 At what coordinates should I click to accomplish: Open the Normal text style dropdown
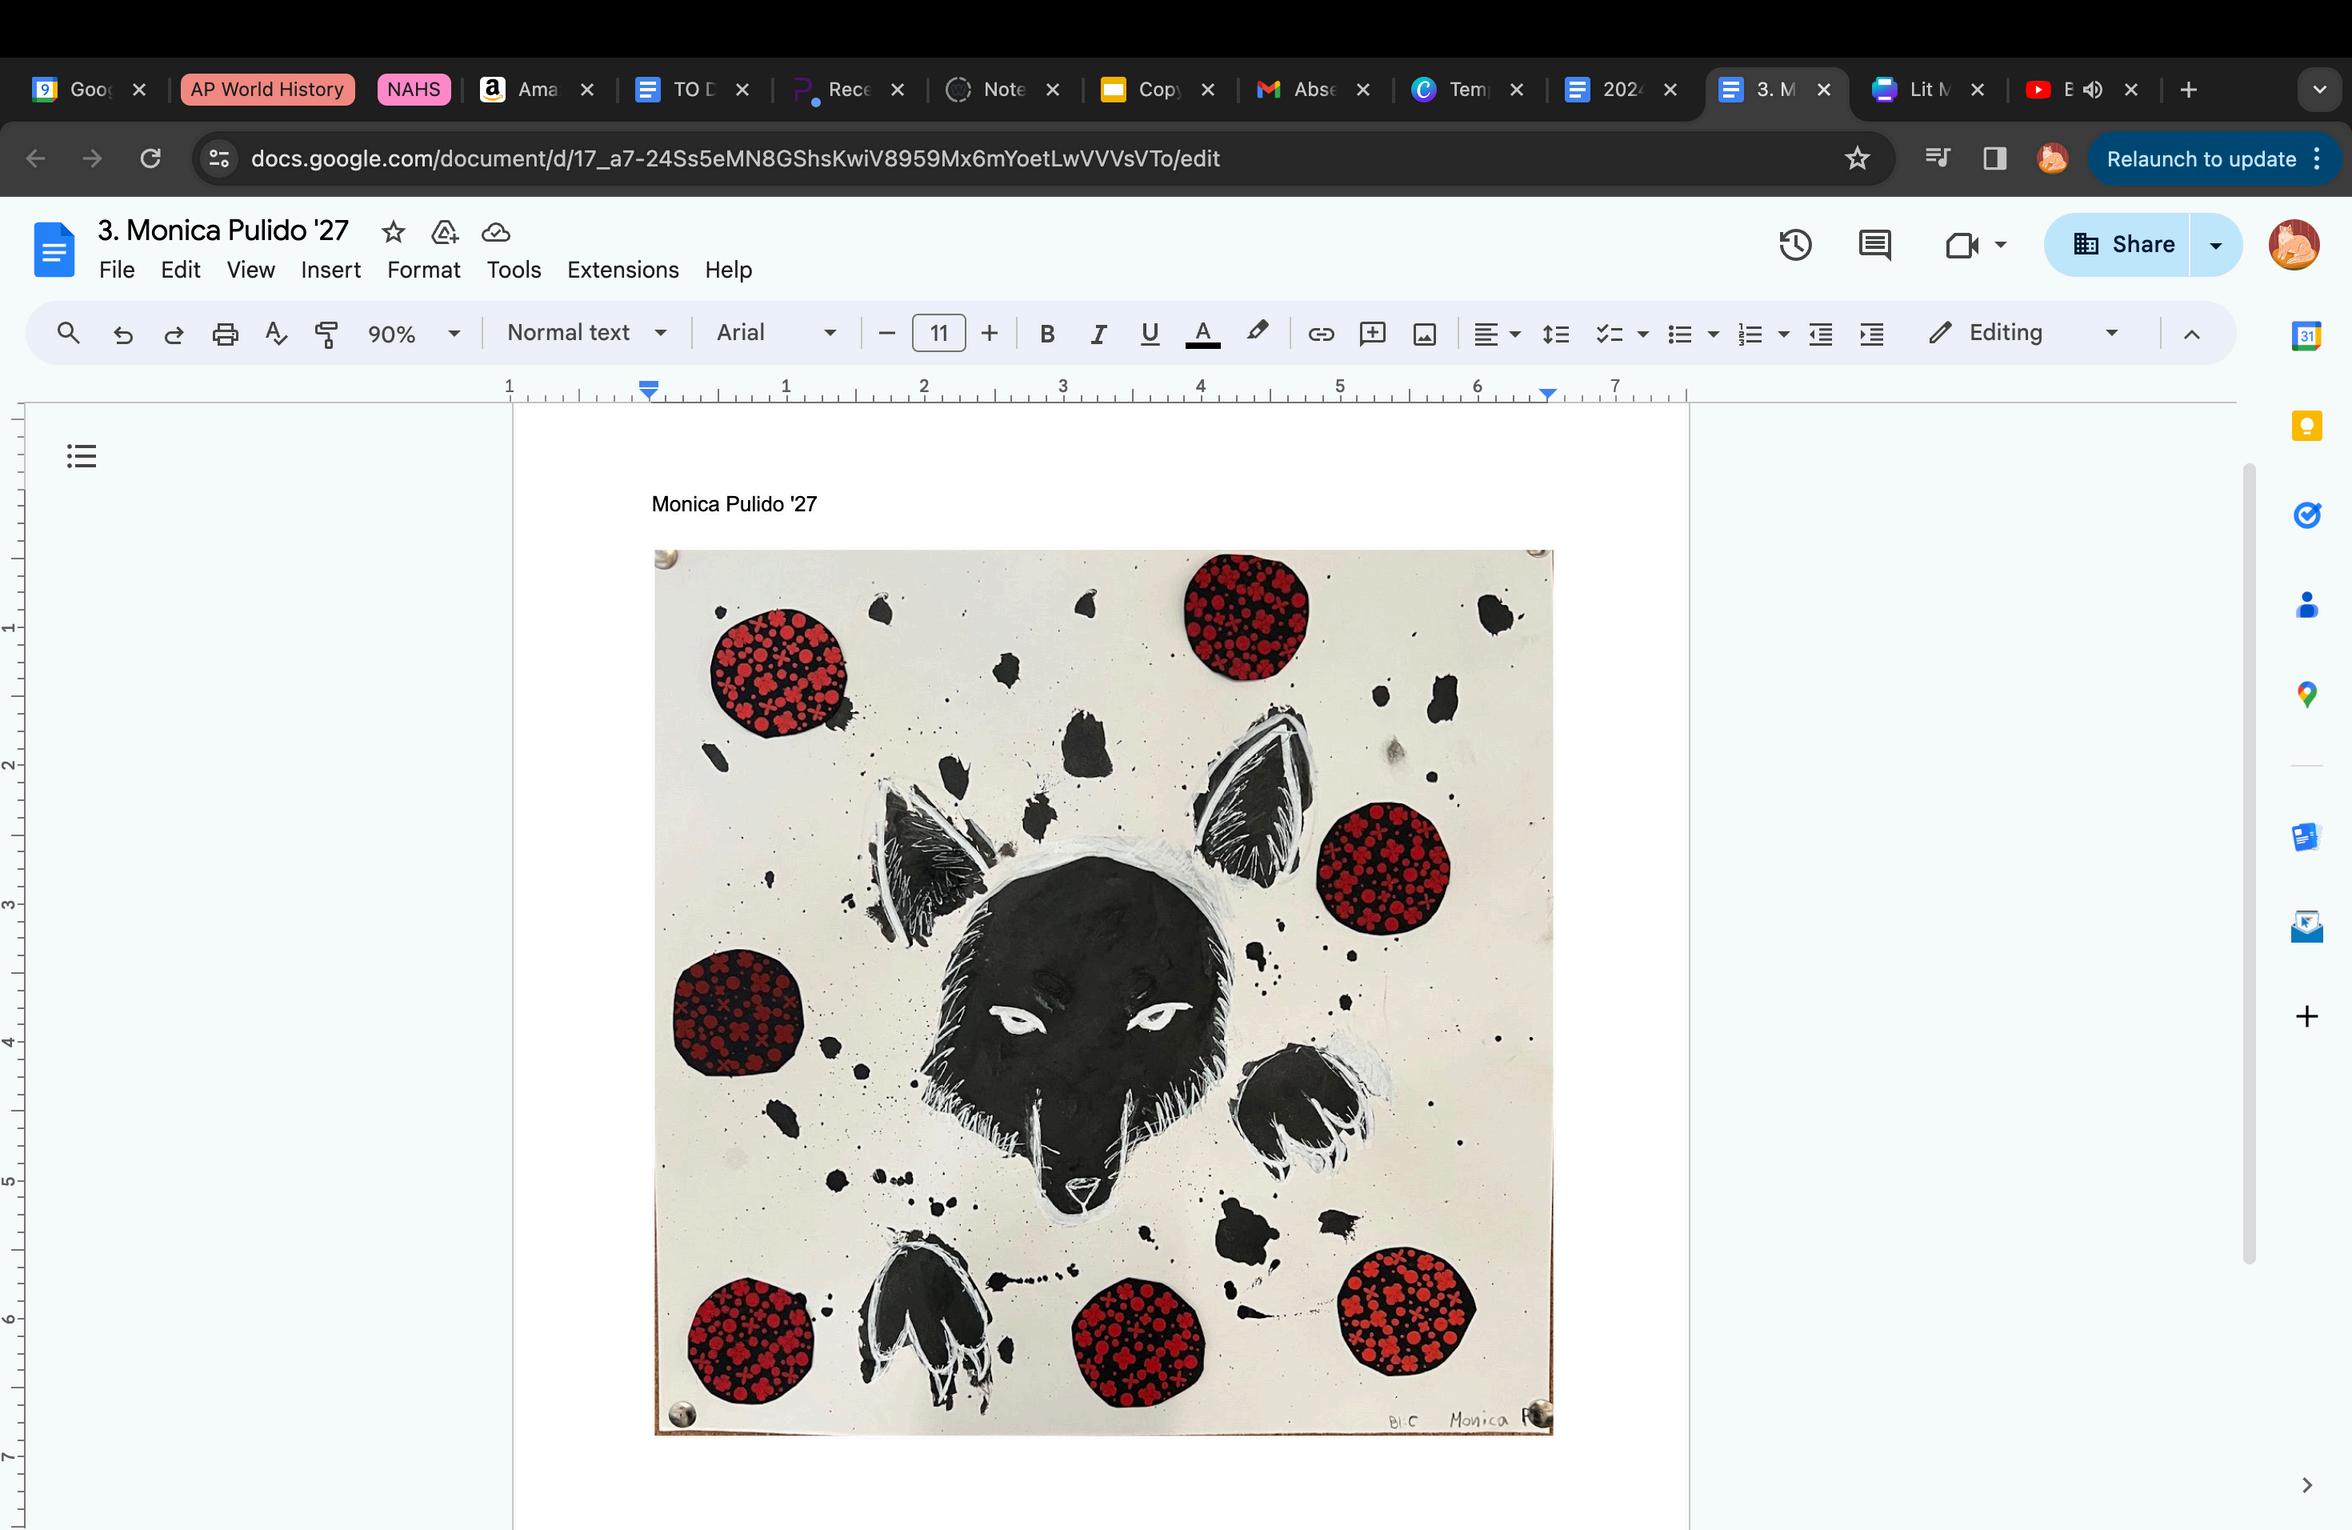coord(586,333)
